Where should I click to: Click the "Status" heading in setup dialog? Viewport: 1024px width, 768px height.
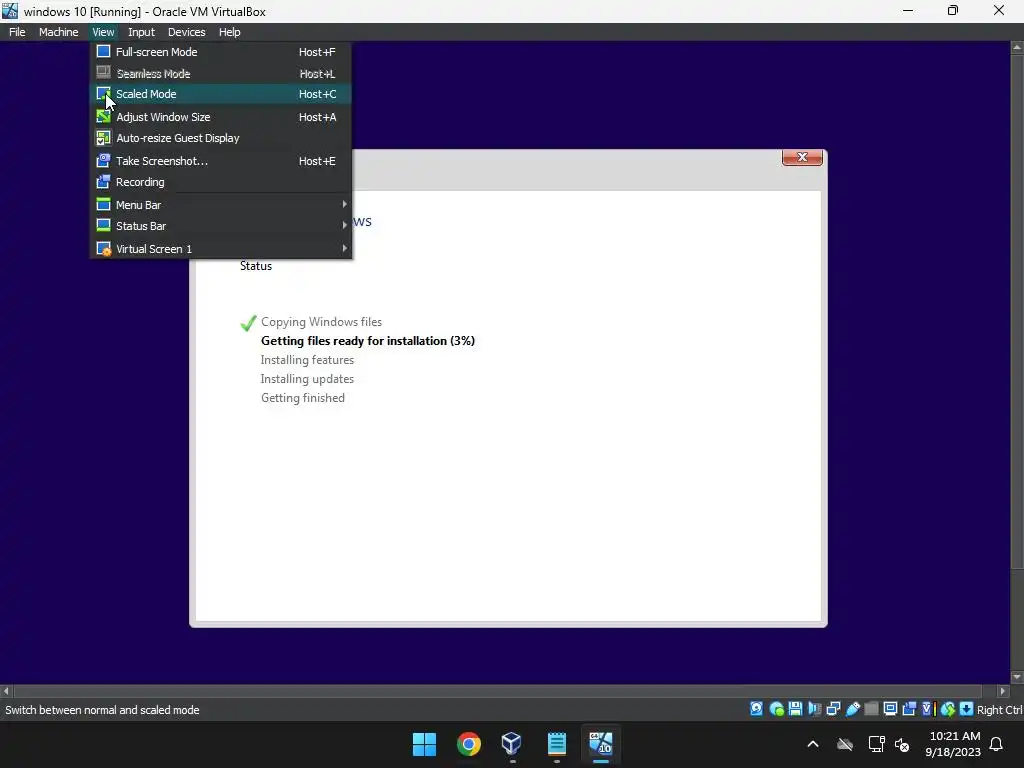tap(256, 266)
